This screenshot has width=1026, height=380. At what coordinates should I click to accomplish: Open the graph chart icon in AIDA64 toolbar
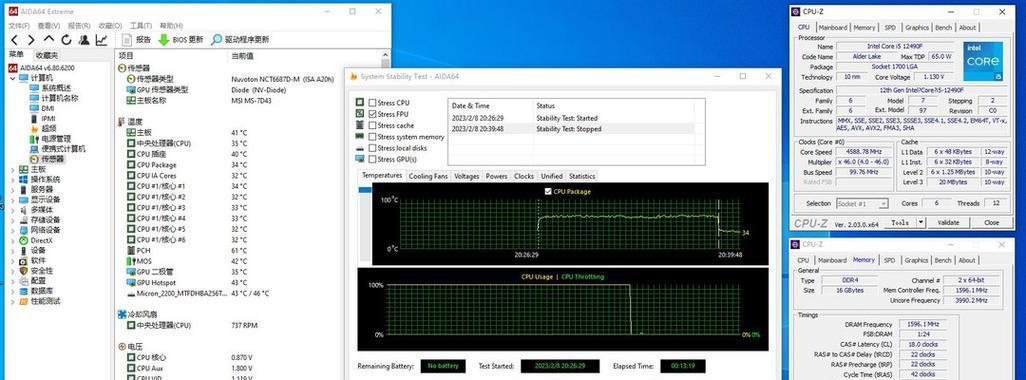pyautogui.click(x=101, y=40)
